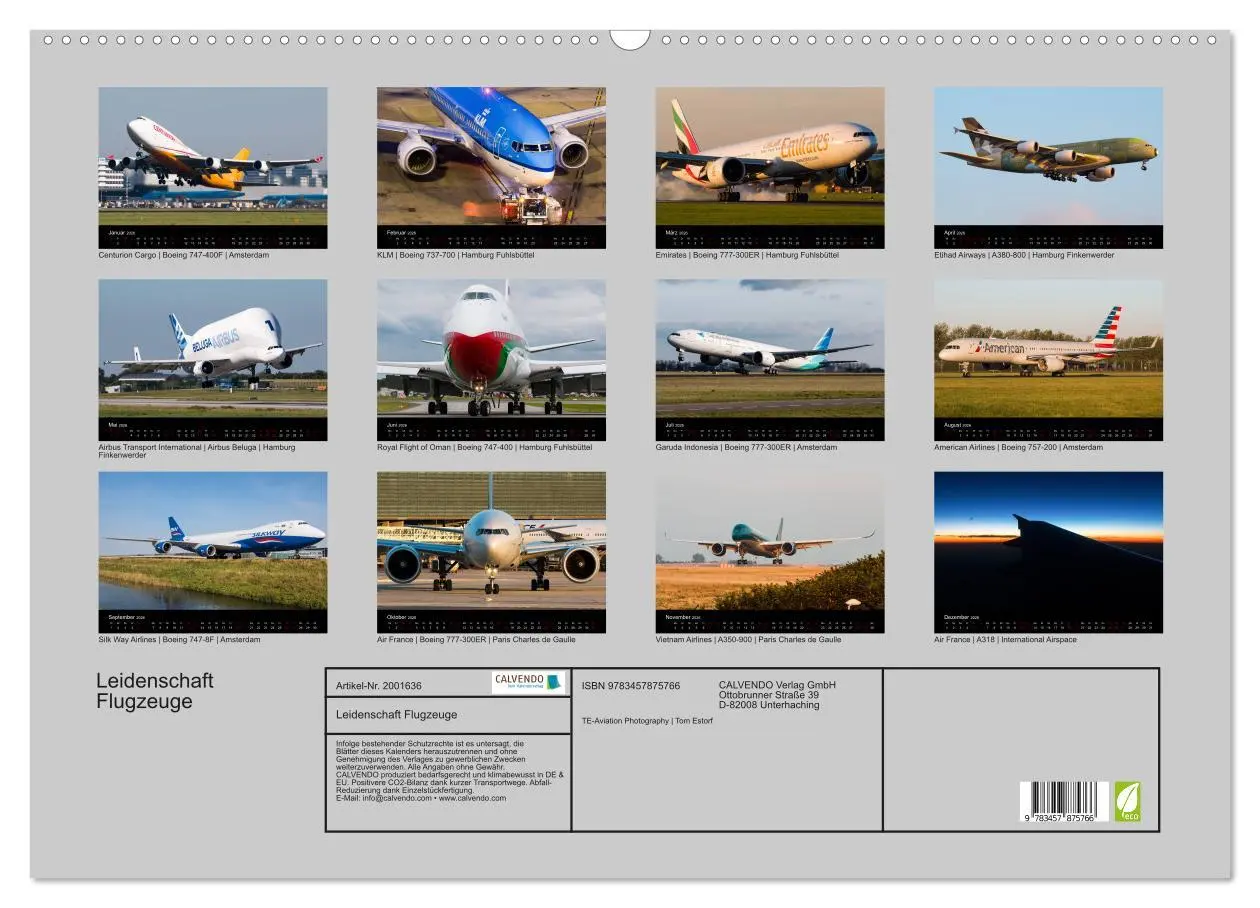
Task: Click caption 'Air France | A318 | International Airspace'
Action: [x=1005, y=640]
